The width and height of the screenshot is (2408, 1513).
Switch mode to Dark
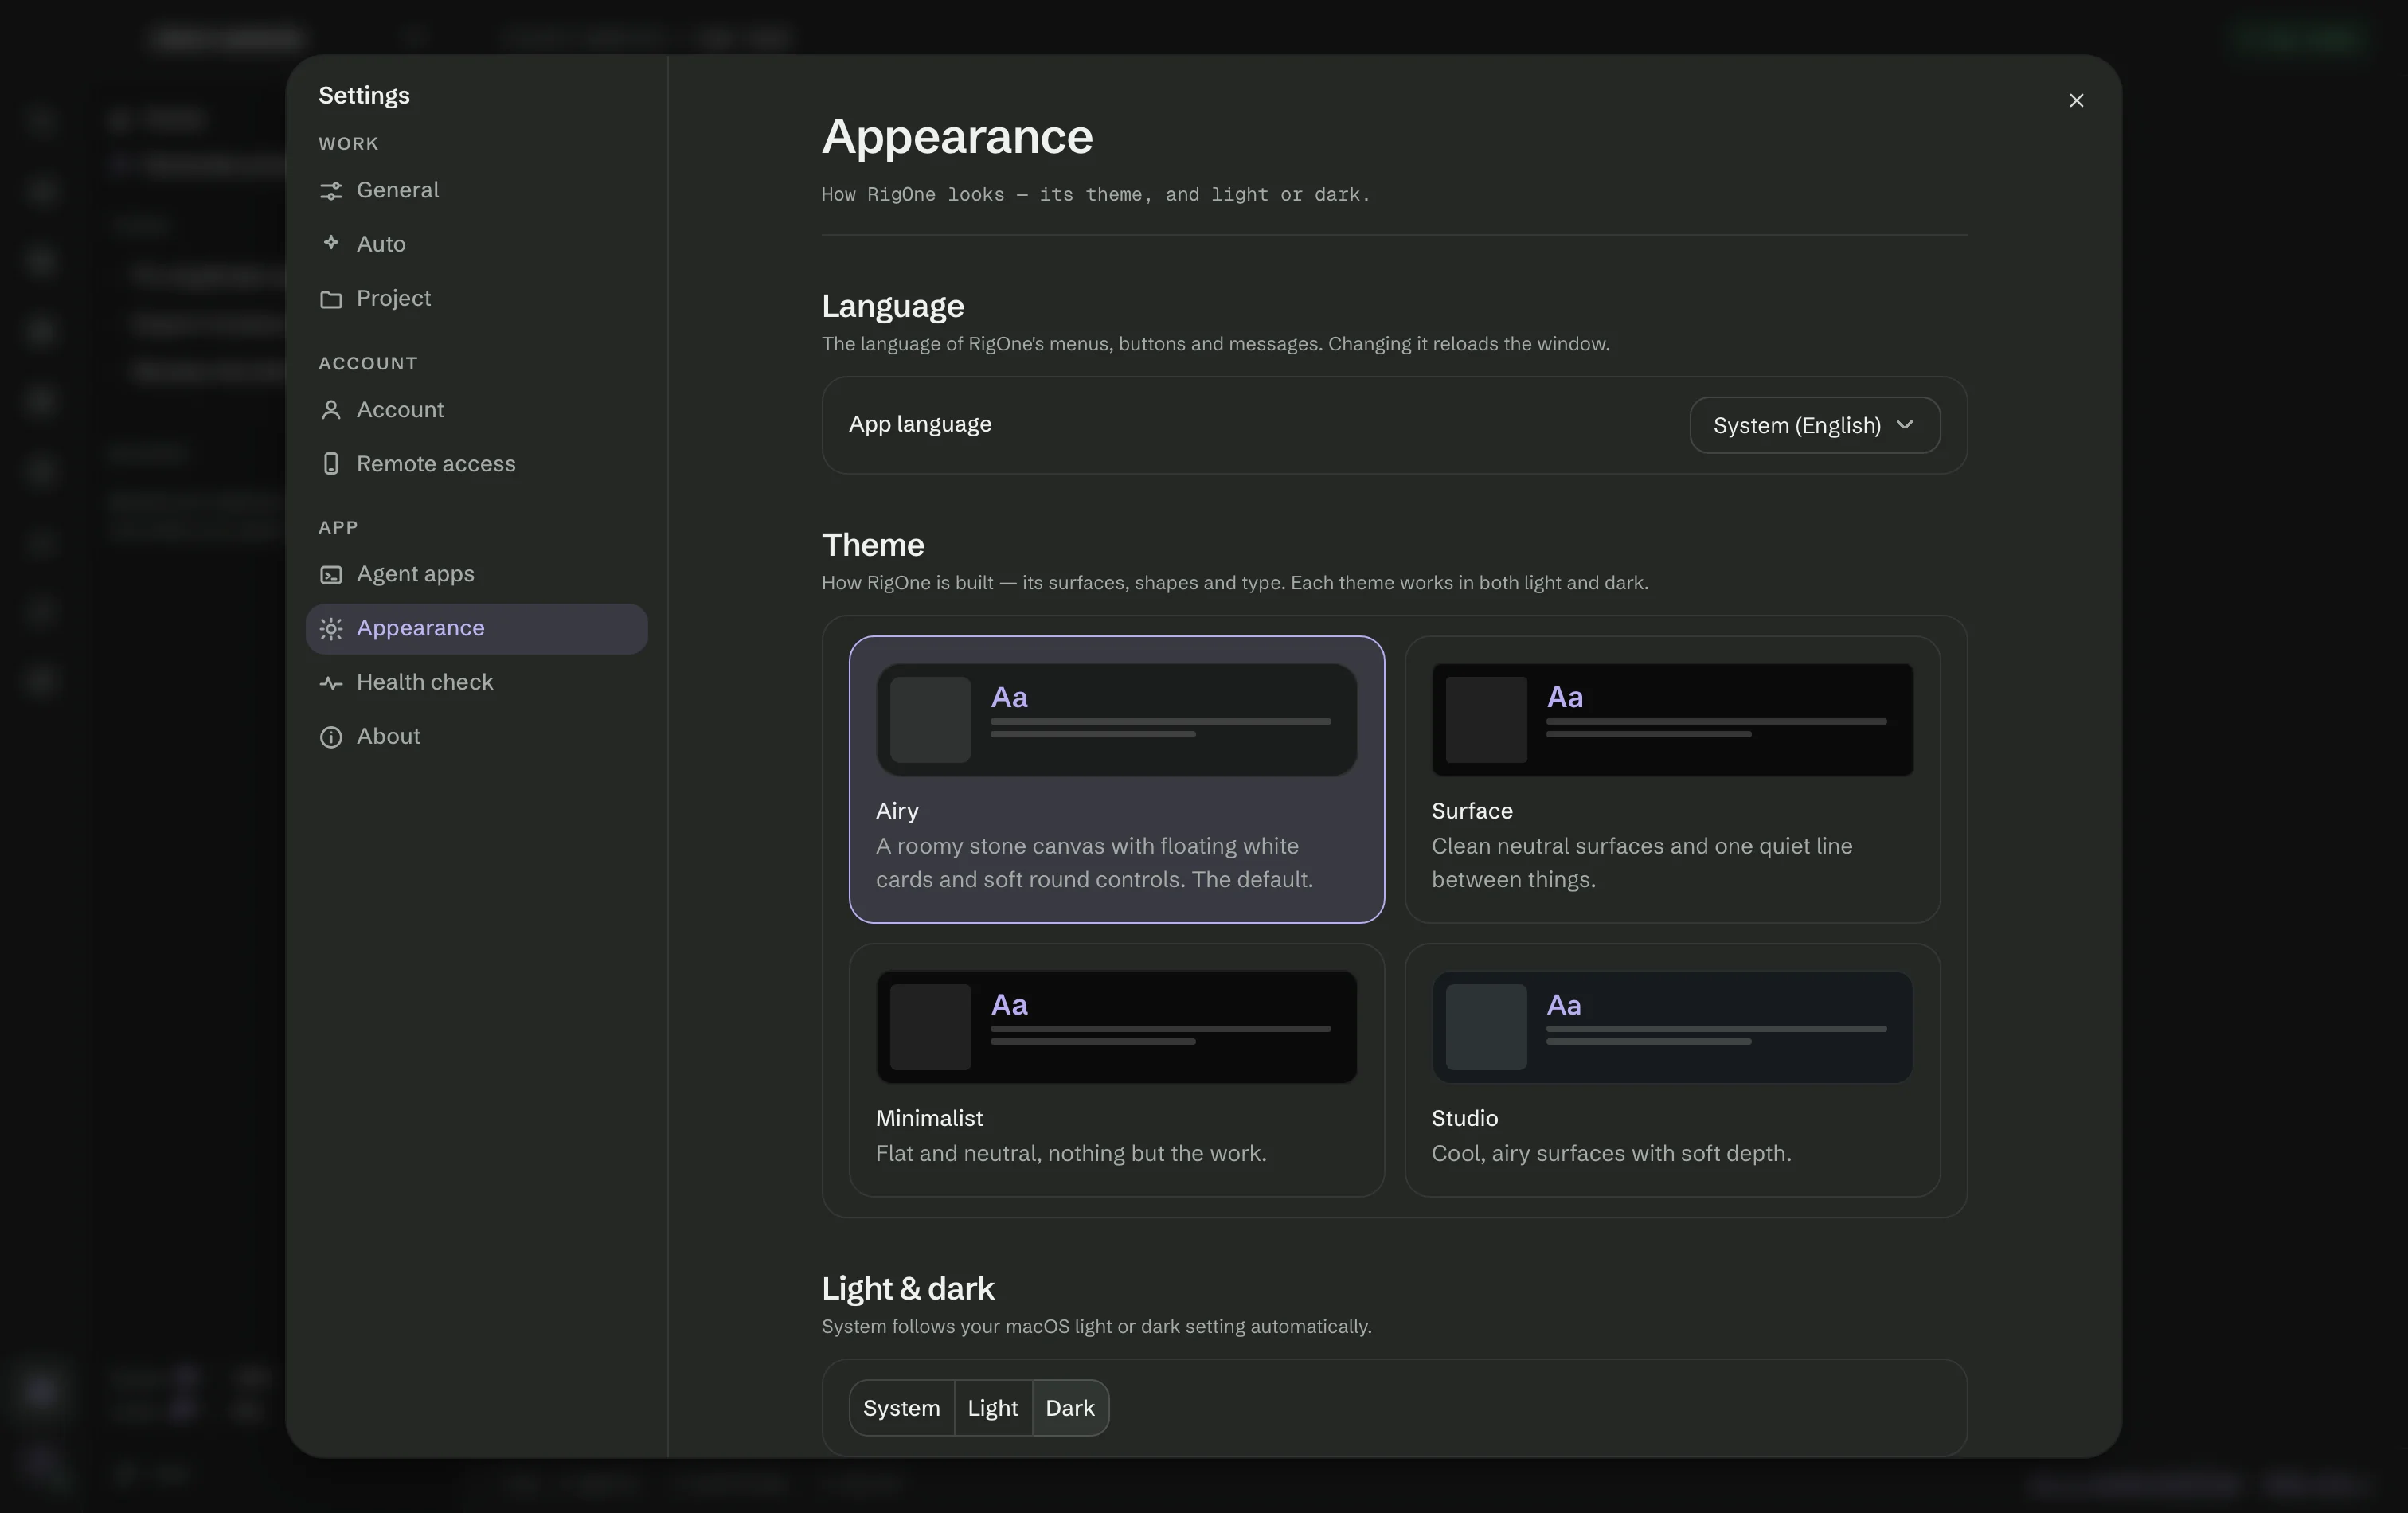point(1070,1408)
